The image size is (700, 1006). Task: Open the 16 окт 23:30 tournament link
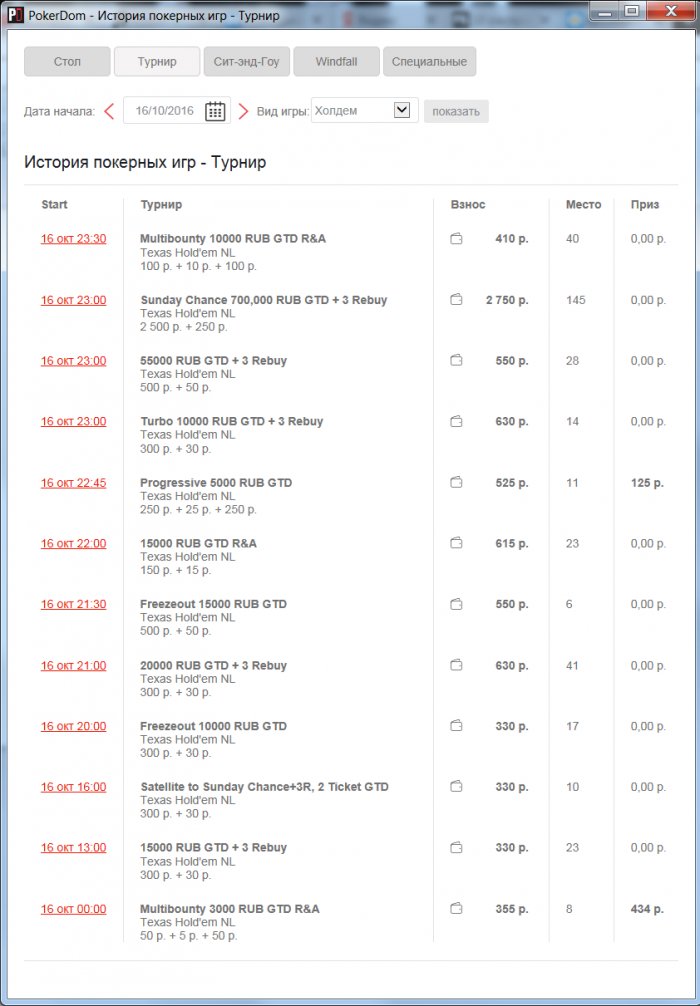click(x=73, y=239)
